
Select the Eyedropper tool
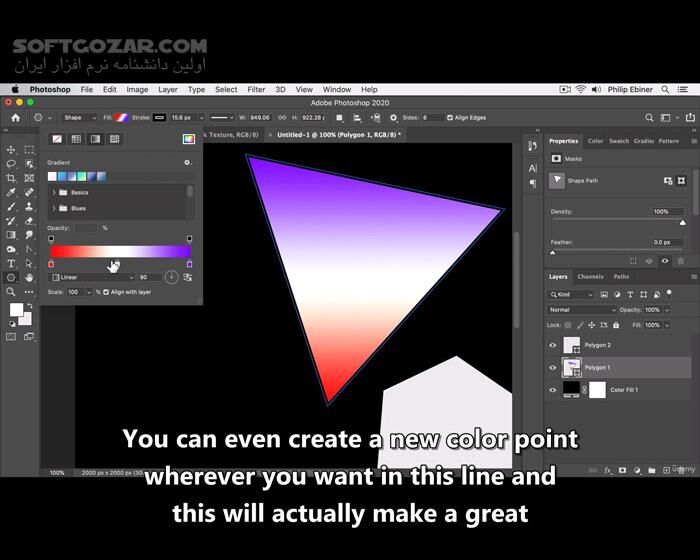click(11, 192)
